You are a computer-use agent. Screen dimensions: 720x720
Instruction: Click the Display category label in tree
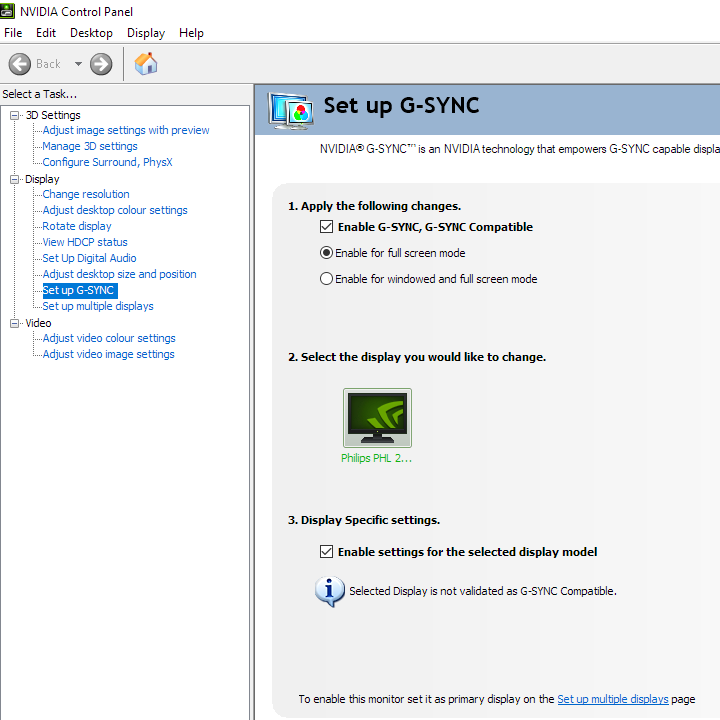(x=42, y=179)
